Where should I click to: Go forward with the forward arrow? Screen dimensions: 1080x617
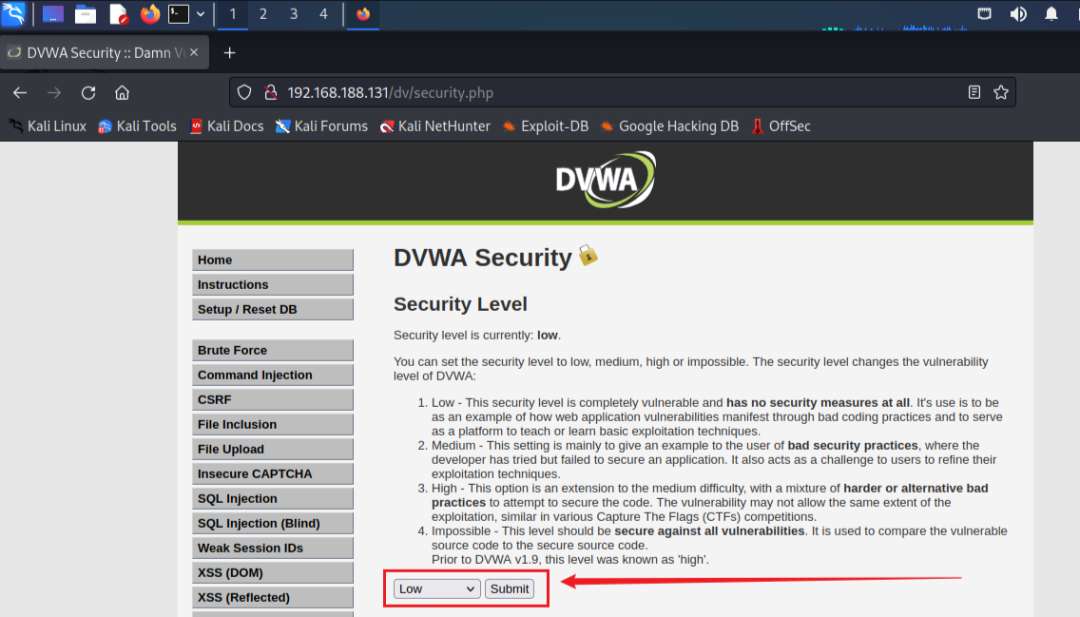click(54, 92)
